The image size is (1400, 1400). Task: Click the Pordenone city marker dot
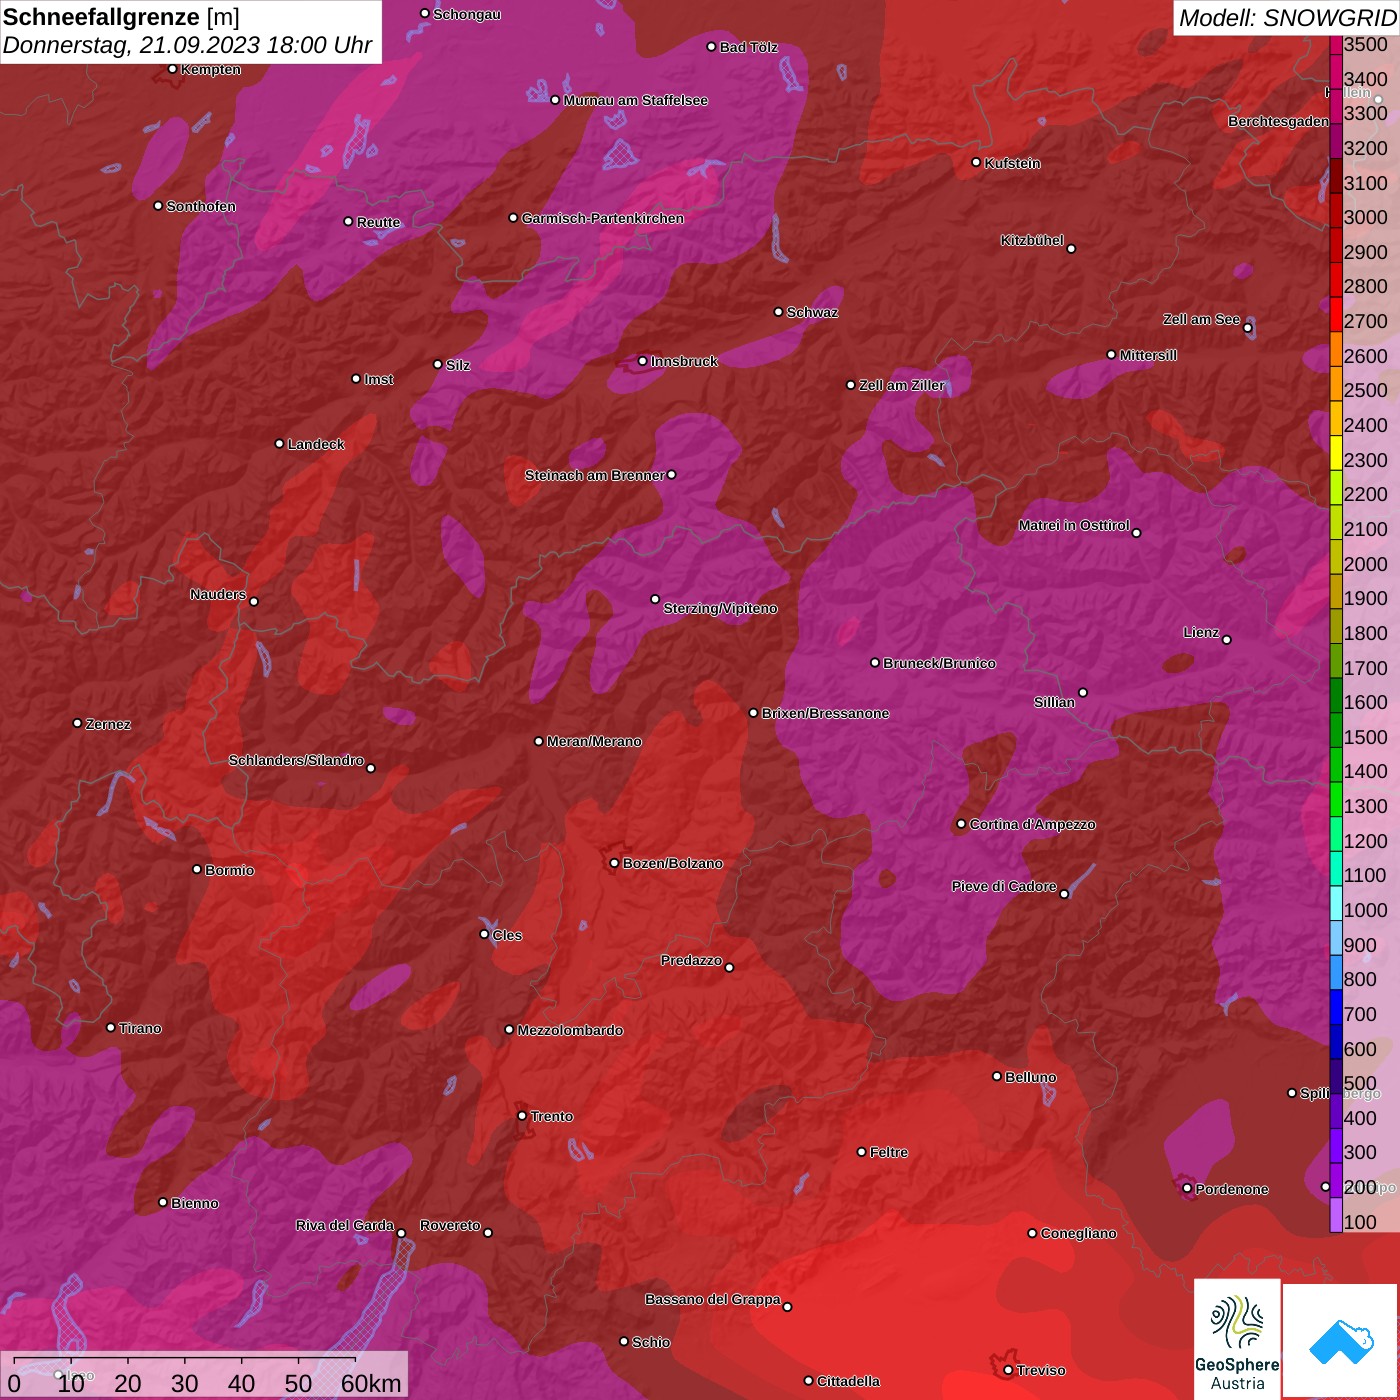point(1187,1189)
